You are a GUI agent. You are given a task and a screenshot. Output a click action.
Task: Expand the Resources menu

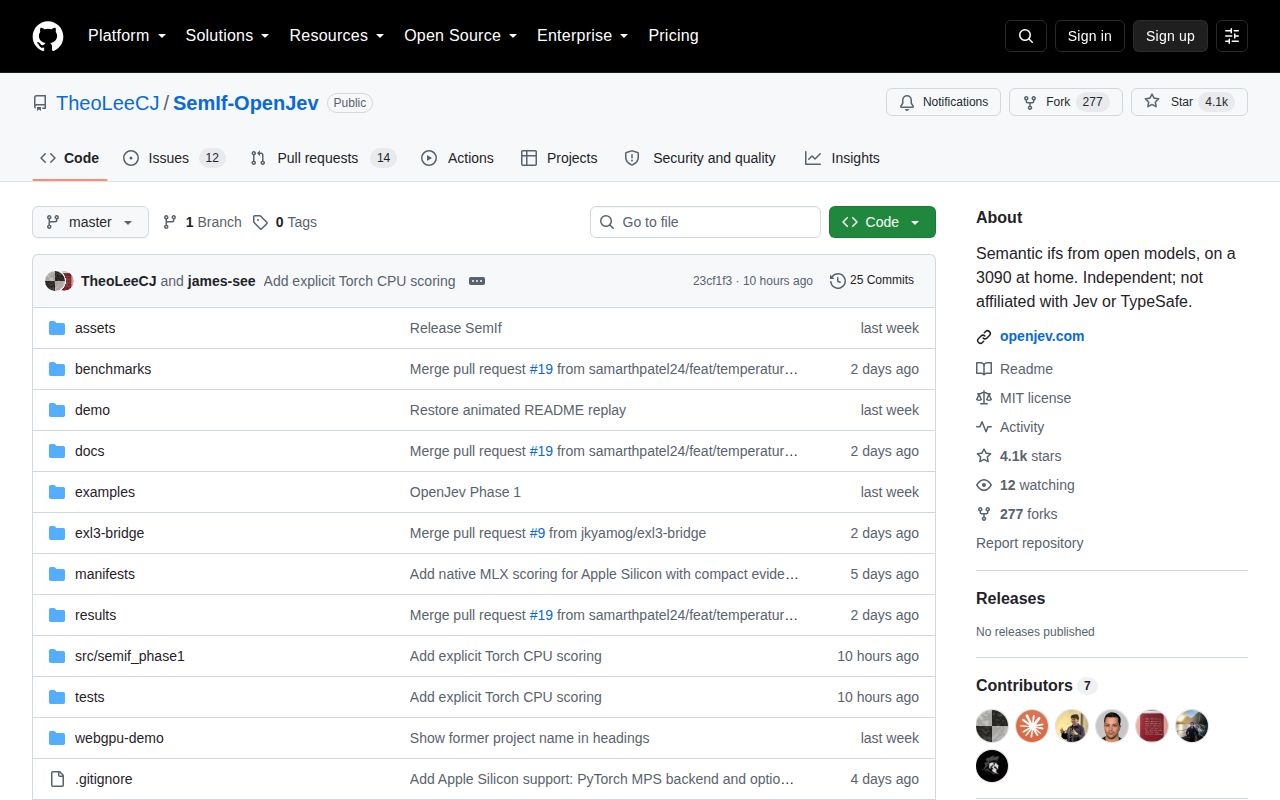click(337, 36)
